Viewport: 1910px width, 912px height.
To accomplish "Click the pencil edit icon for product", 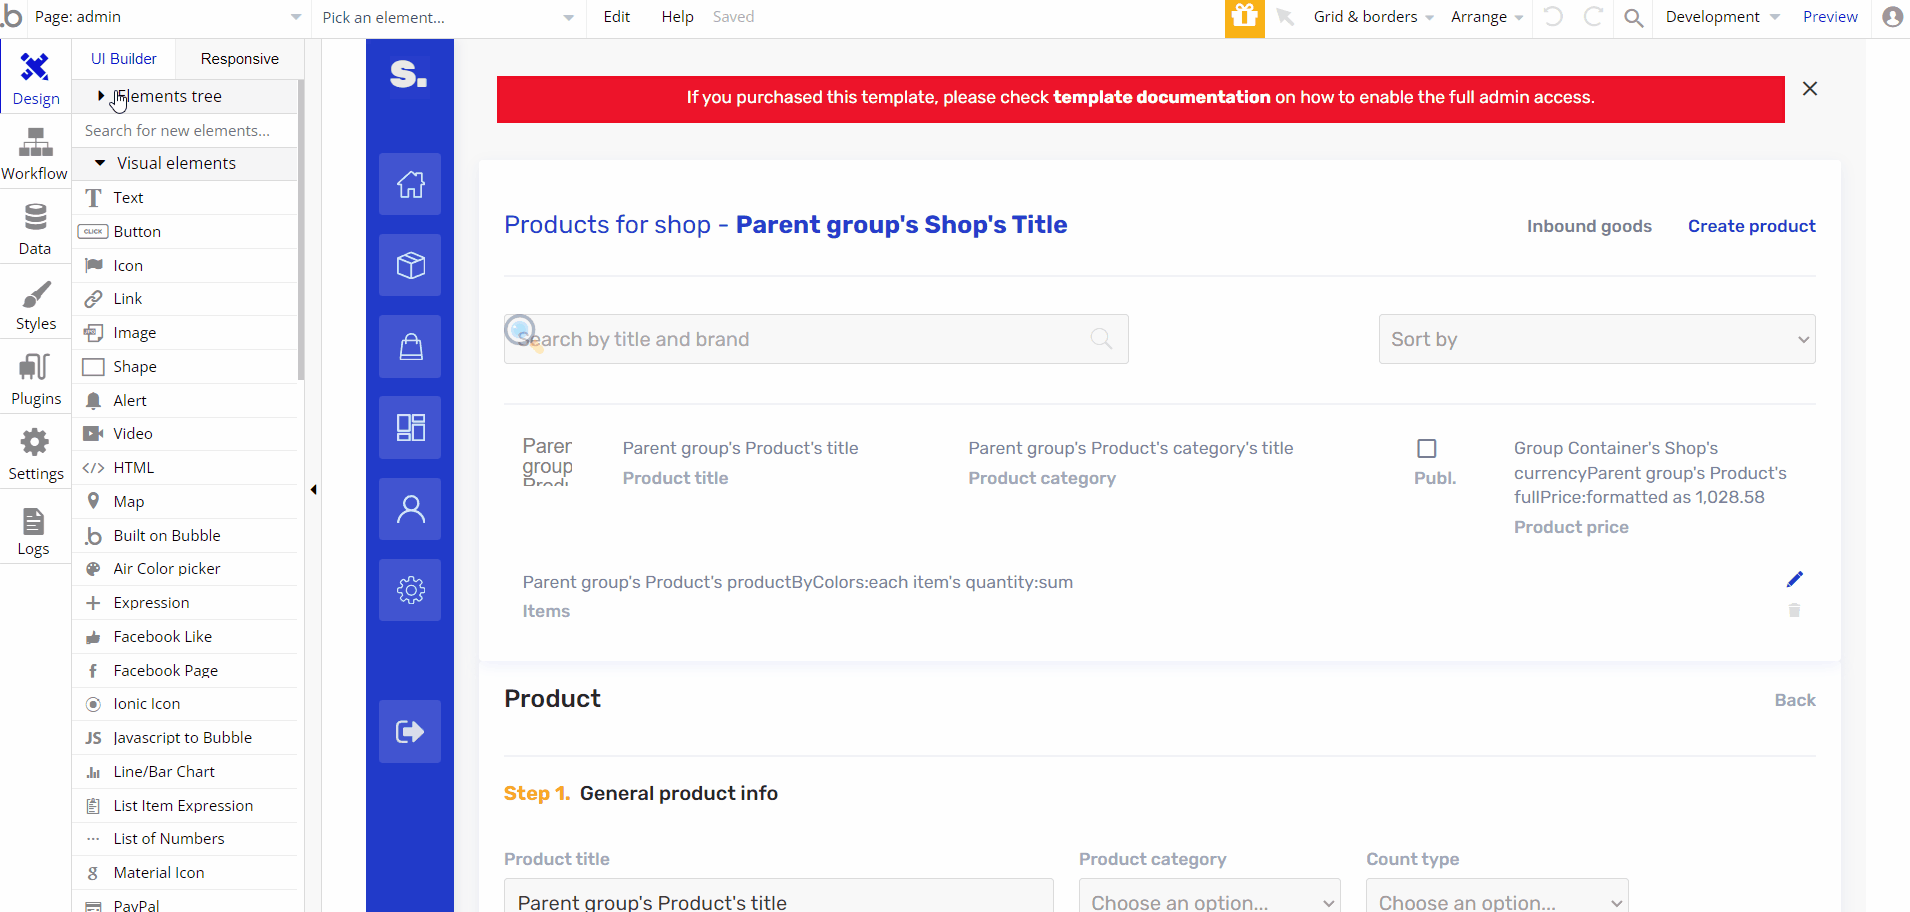I will tap(1795, 579).
